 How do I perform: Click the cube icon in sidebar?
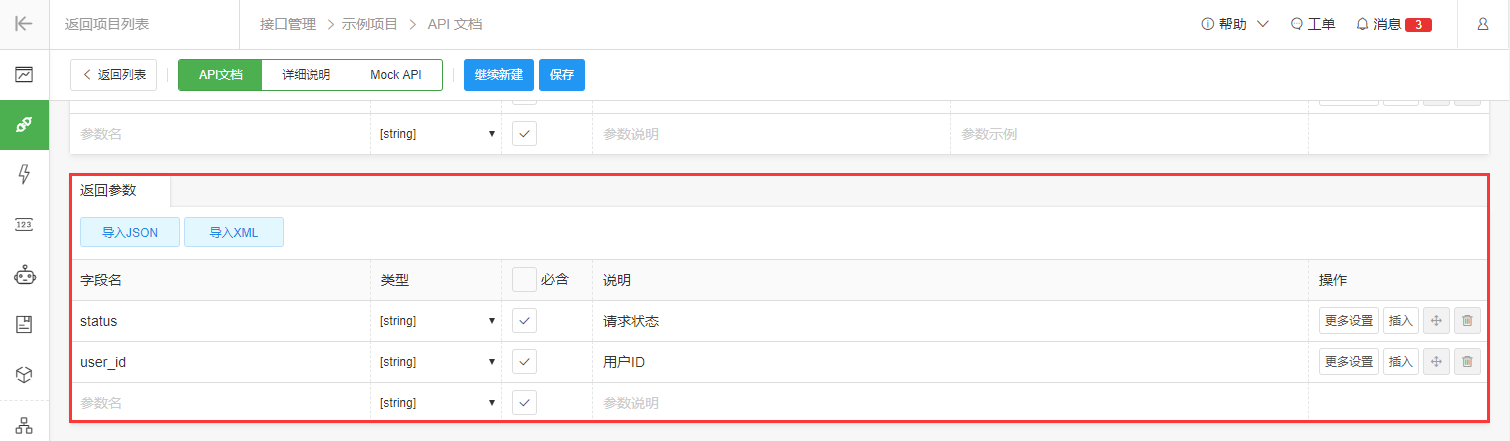(24, 374)
